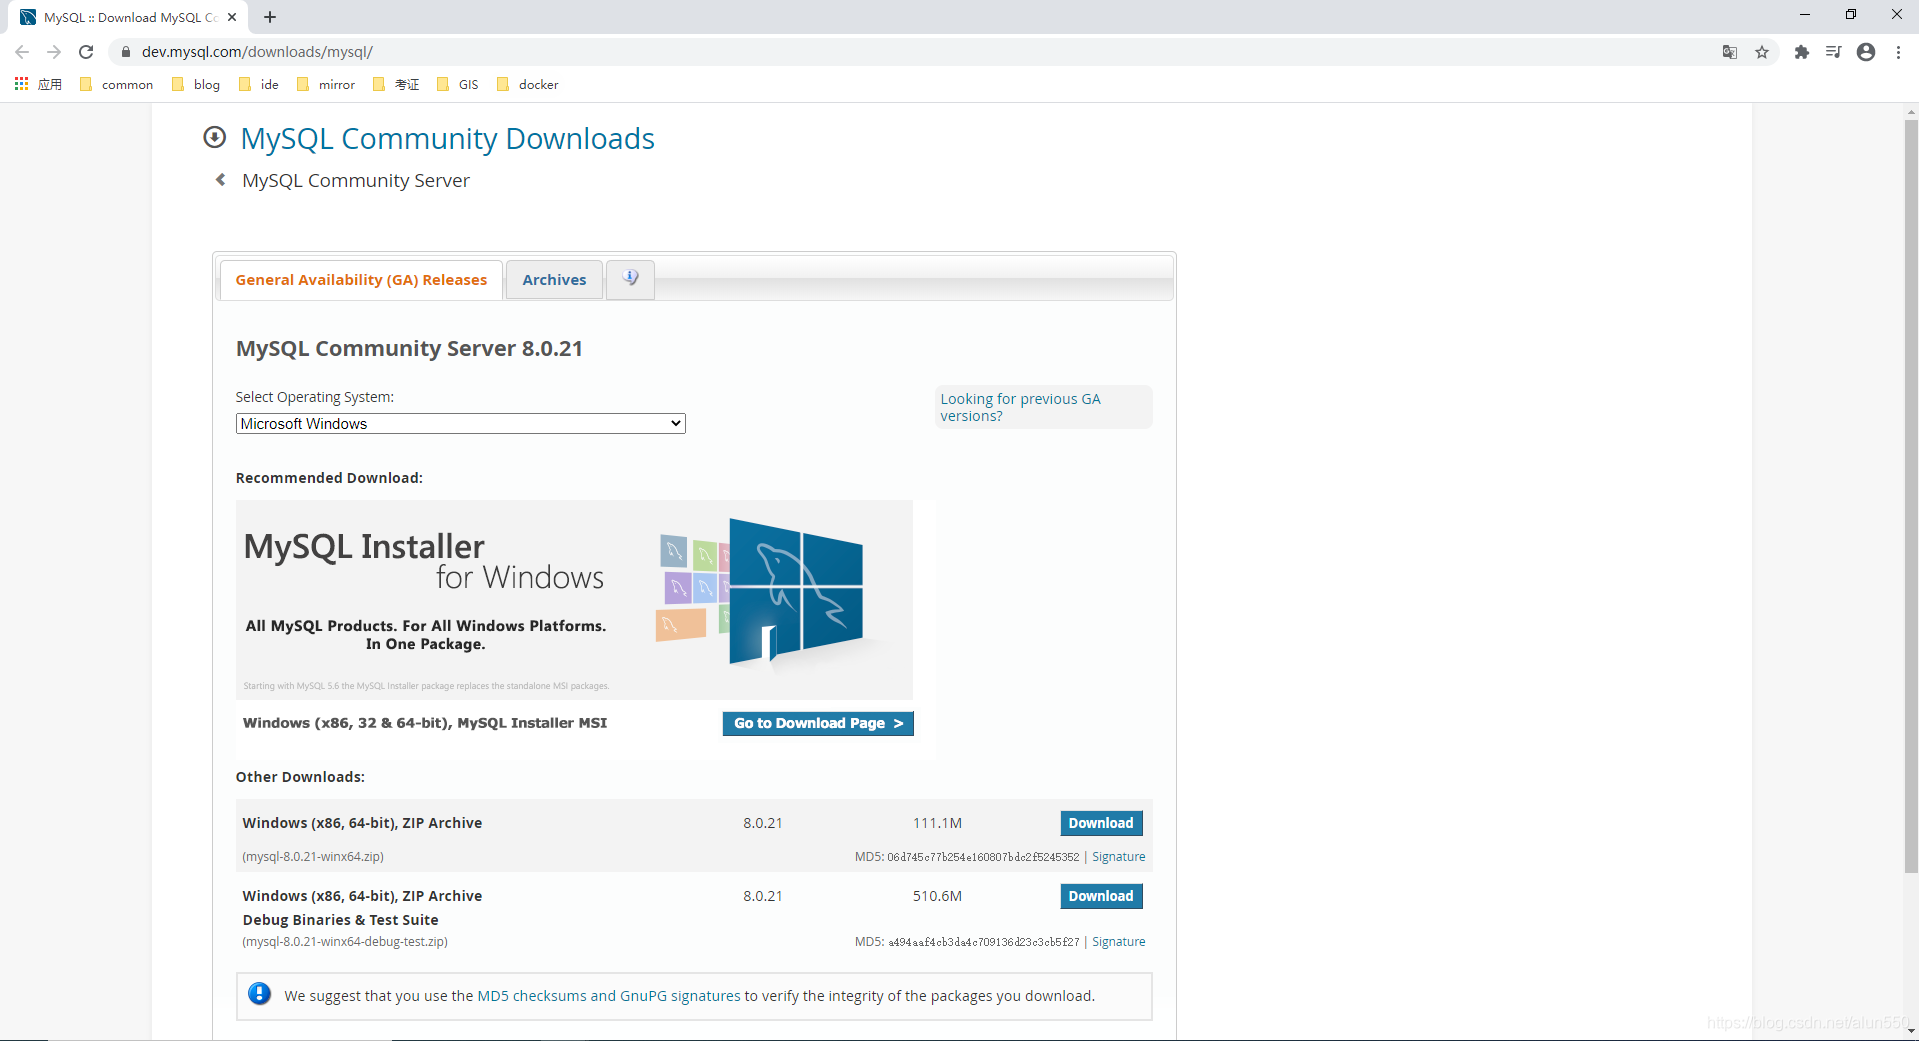Image resolution: width=1919 pixels, height=1041 pixels.
Task: Expand the Select Operating System dropdown
Action: click(x=460, y=424)
